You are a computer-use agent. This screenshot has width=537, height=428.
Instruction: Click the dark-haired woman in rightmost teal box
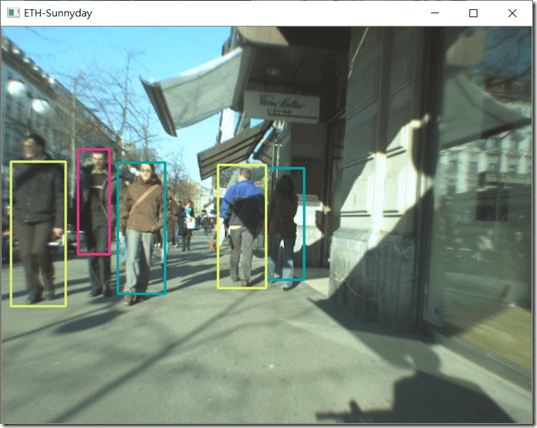pyautogui.click(x=286, y=224)
